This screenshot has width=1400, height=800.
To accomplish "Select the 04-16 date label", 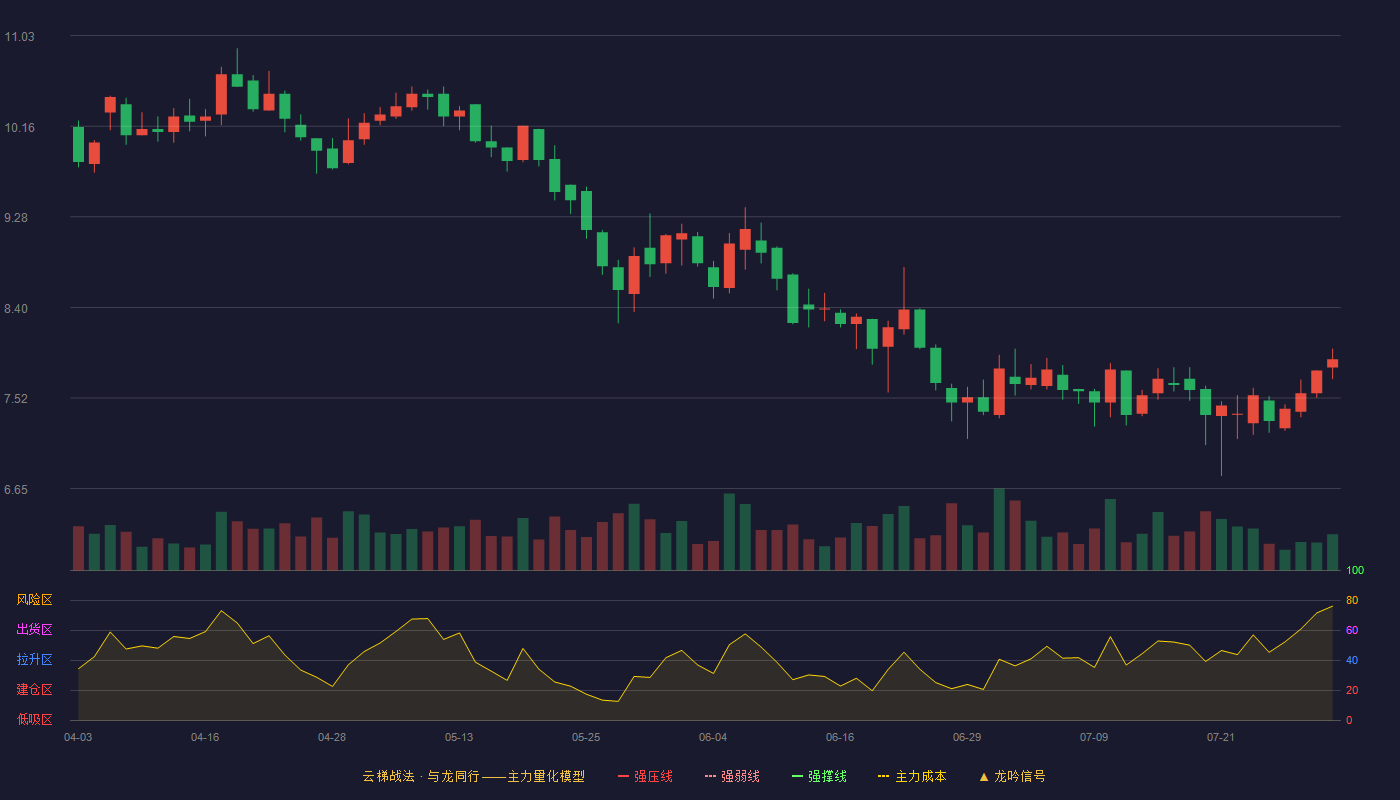I will [205, 737].
